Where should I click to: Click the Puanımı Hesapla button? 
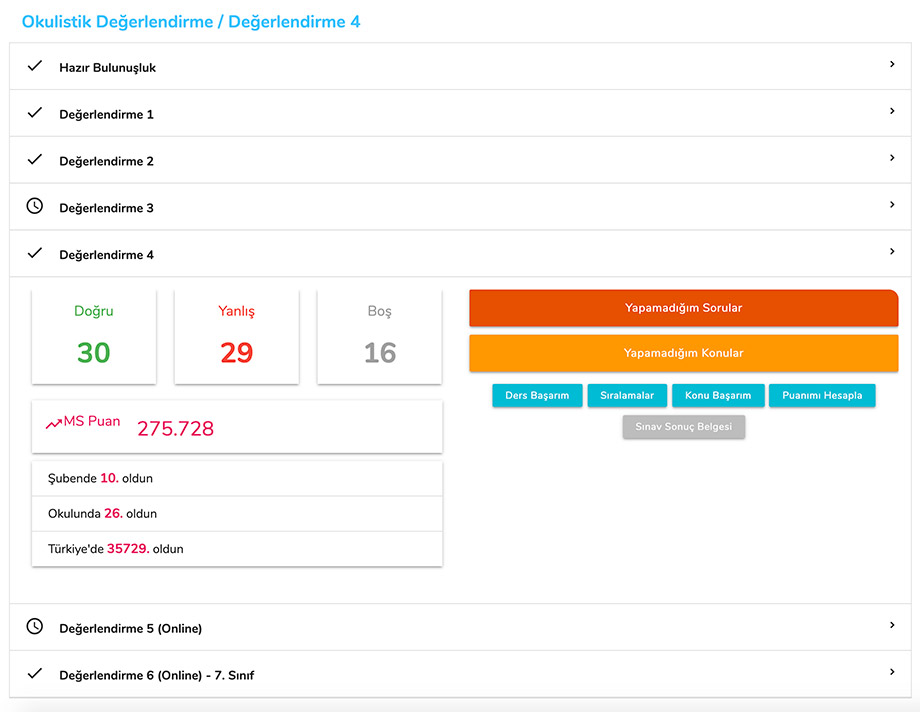click(x=822, y=396)
